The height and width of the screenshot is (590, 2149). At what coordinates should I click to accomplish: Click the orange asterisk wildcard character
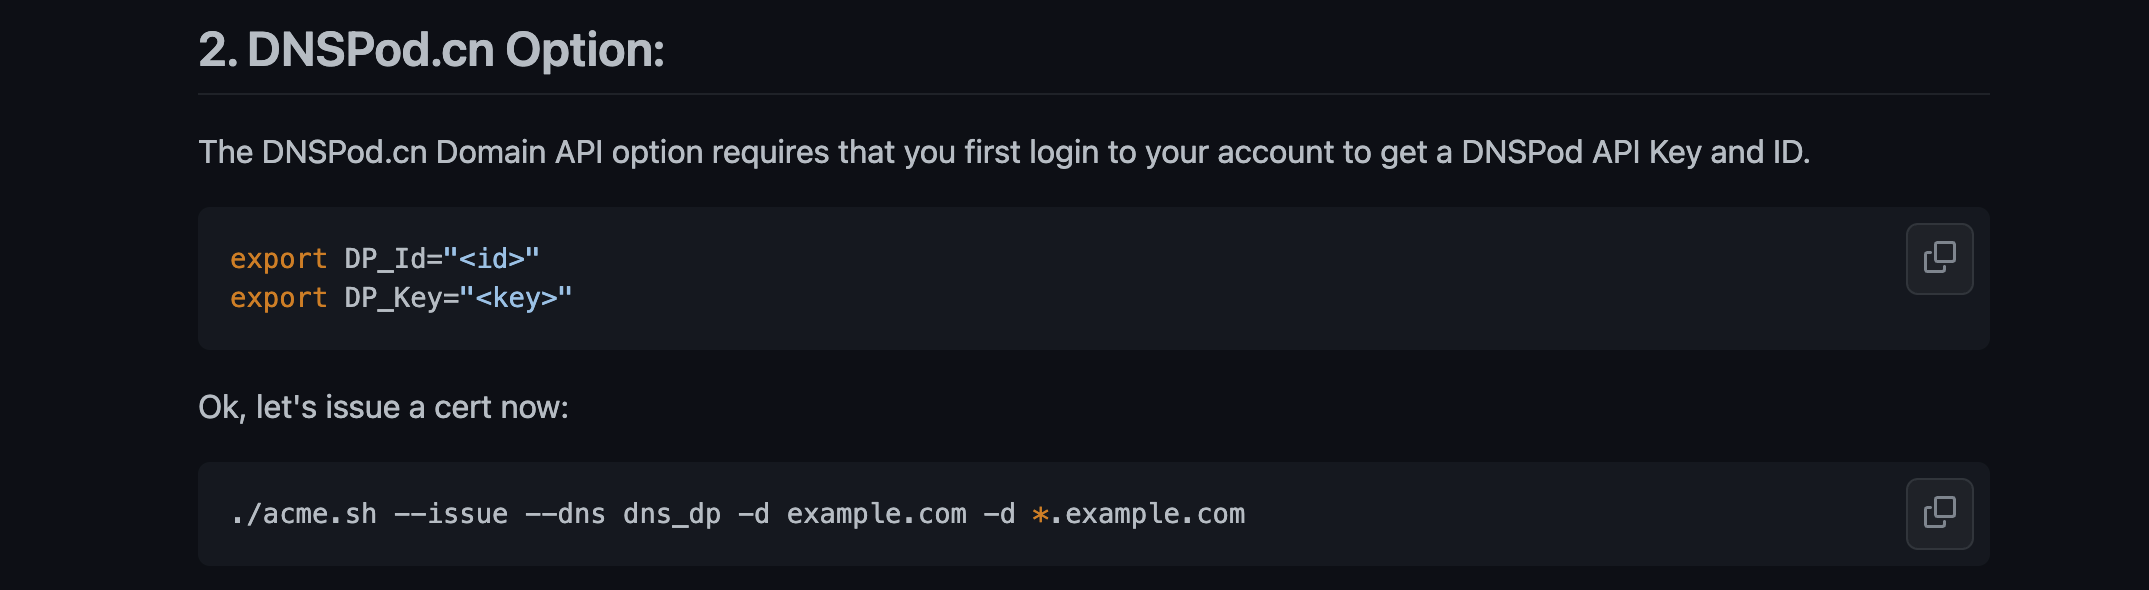[1040, 515]
